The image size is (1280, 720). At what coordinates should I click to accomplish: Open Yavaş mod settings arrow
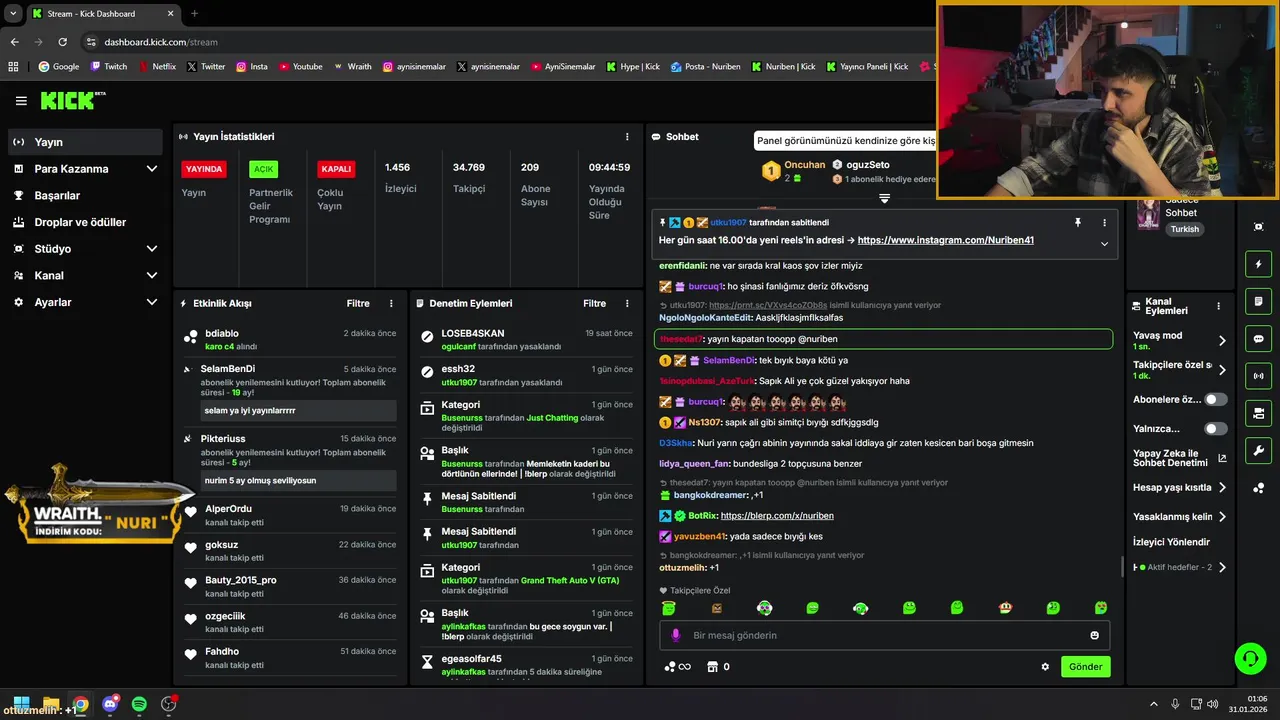(x=1222, y=341)
